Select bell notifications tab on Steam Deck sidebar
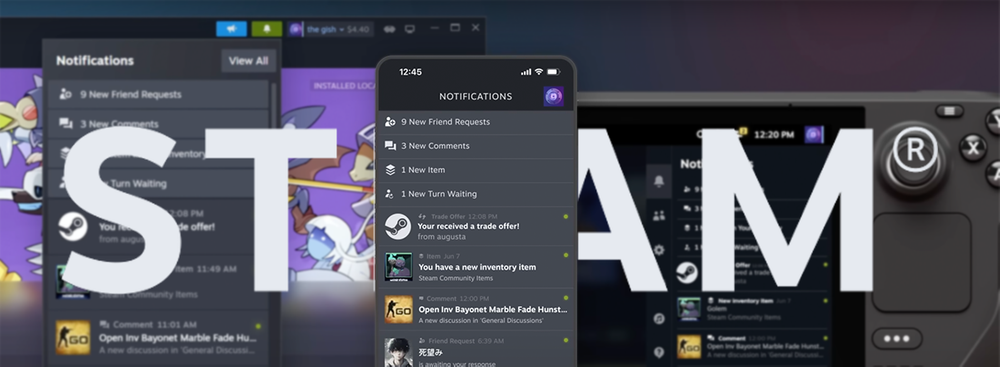This screenshot has width=1000, height=367. [x=659, y=181]
